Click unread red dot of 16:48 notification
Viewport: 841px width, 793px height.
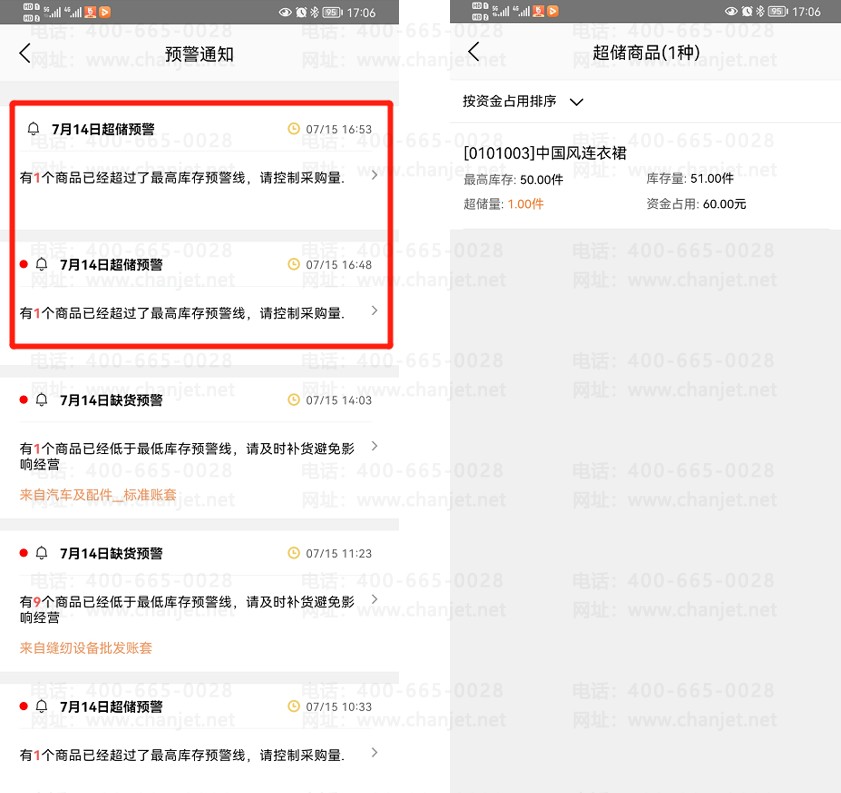(24, 264)
